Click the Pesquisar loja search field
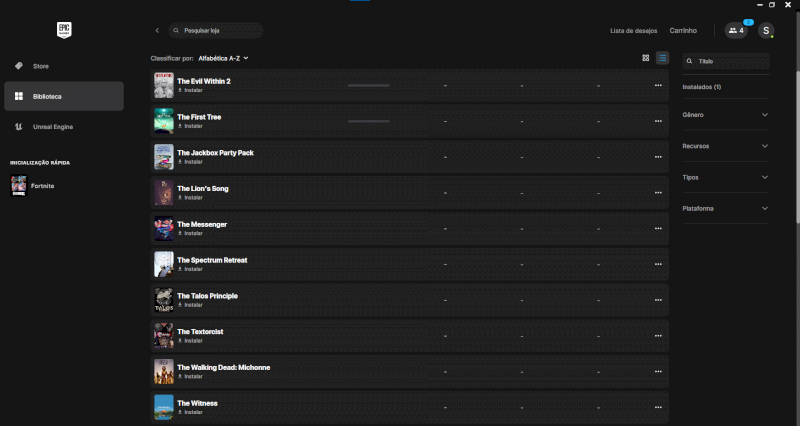 (216, 31)
